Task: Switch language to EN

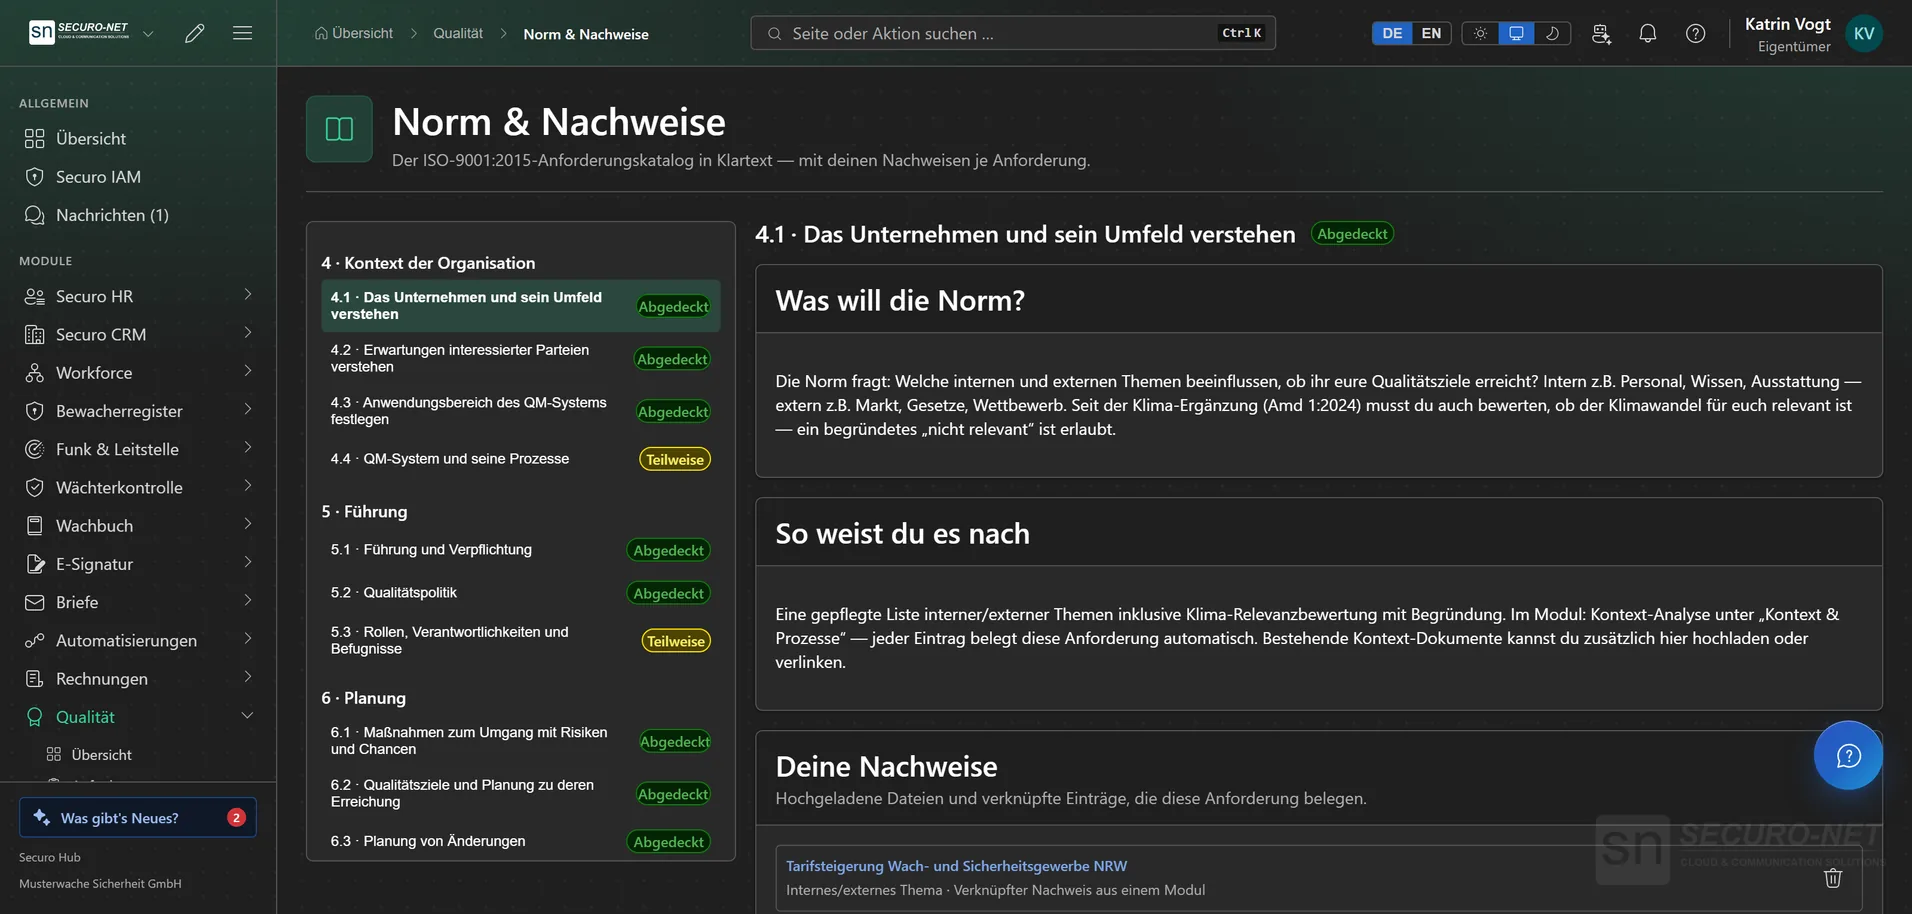Action: [1431, 33]
